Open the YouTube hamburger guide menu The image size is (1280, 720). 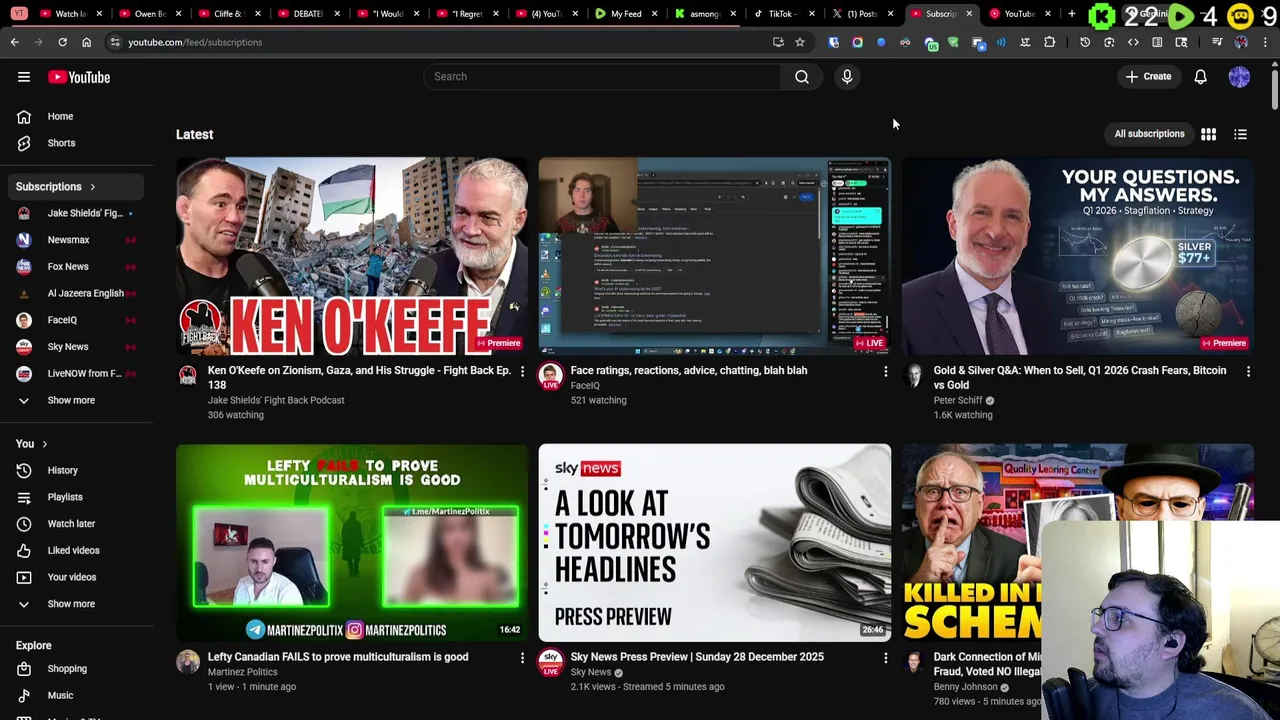[x=24, y=77]
